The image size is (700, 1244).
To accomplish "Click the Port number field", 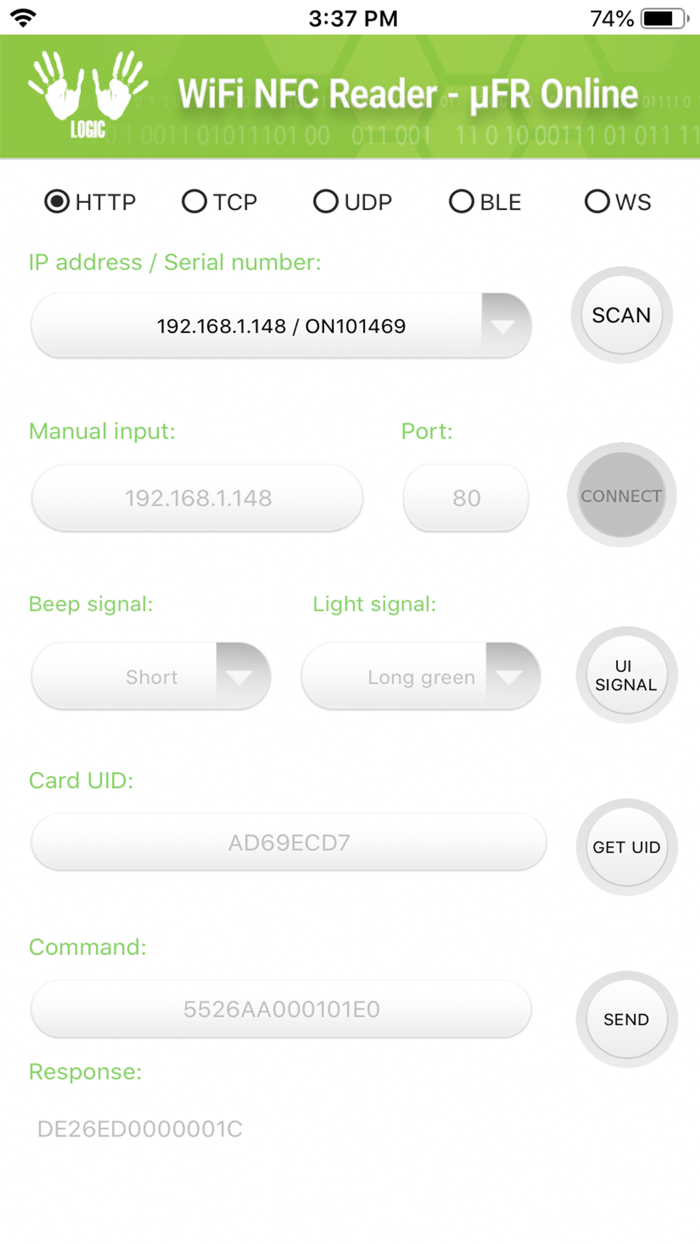I will [465, 498].
